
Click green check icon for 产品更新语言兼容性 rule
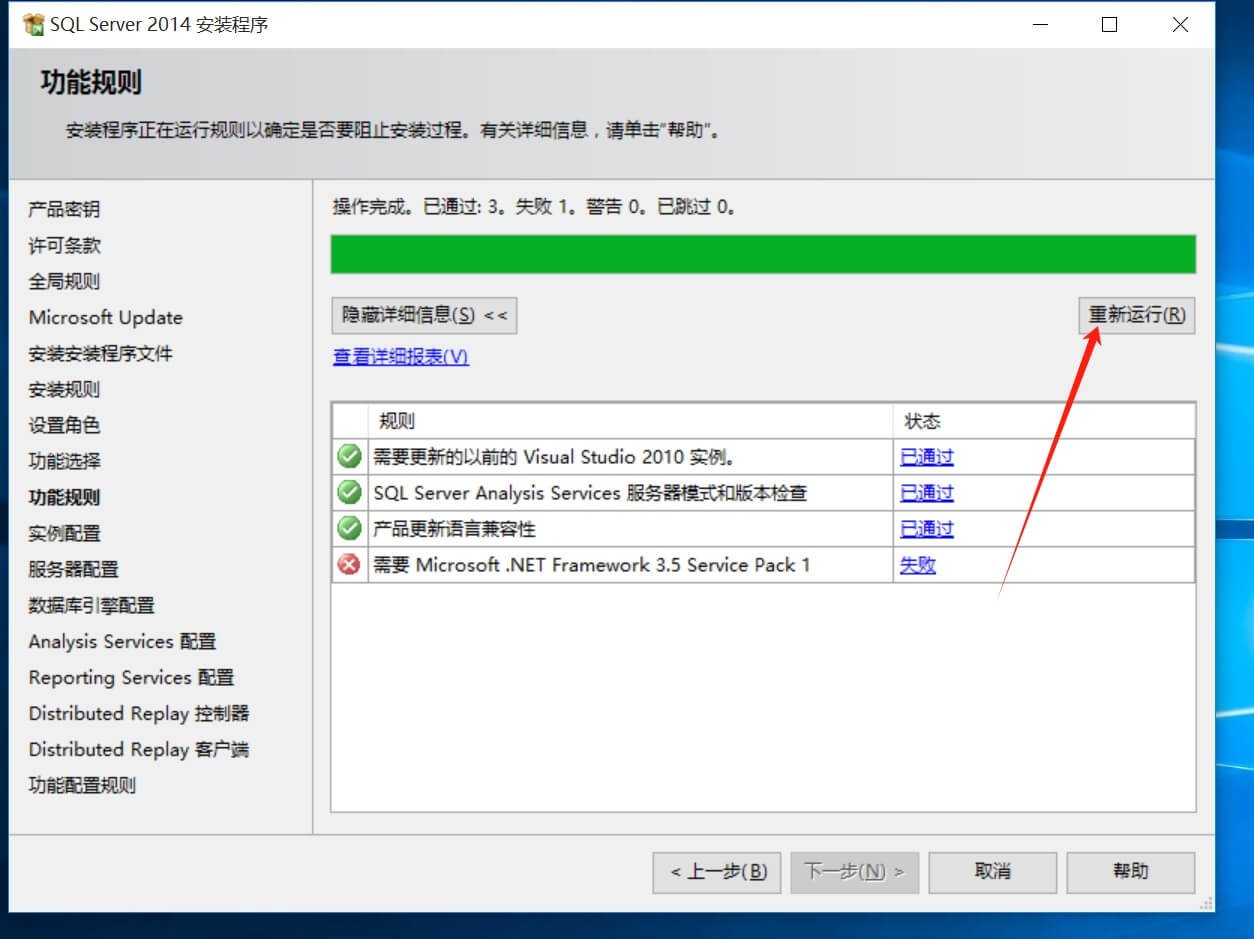click(349, 529)
